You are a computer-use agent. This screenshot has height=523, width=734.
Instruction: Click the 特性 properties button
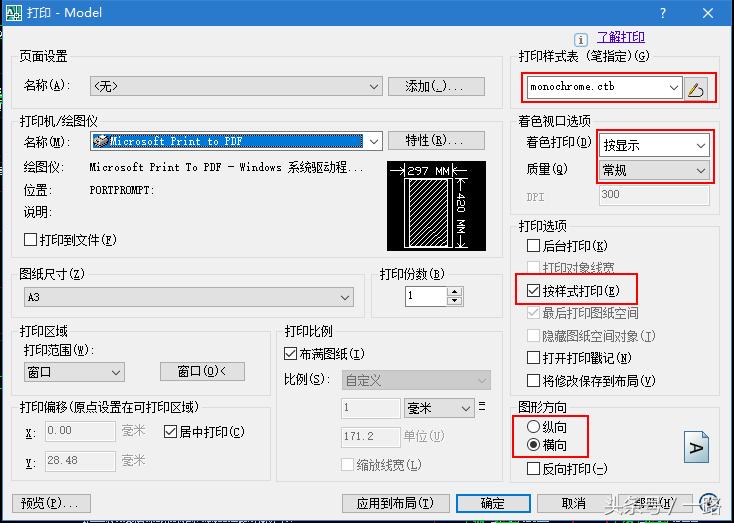[436, 140]
